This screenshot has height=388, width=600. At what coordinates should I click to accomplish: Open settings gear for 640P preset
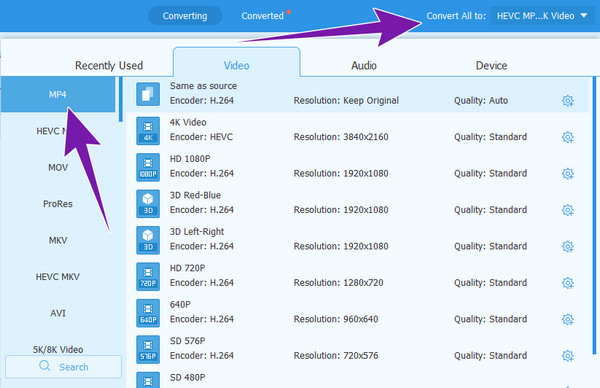(567, 319)
